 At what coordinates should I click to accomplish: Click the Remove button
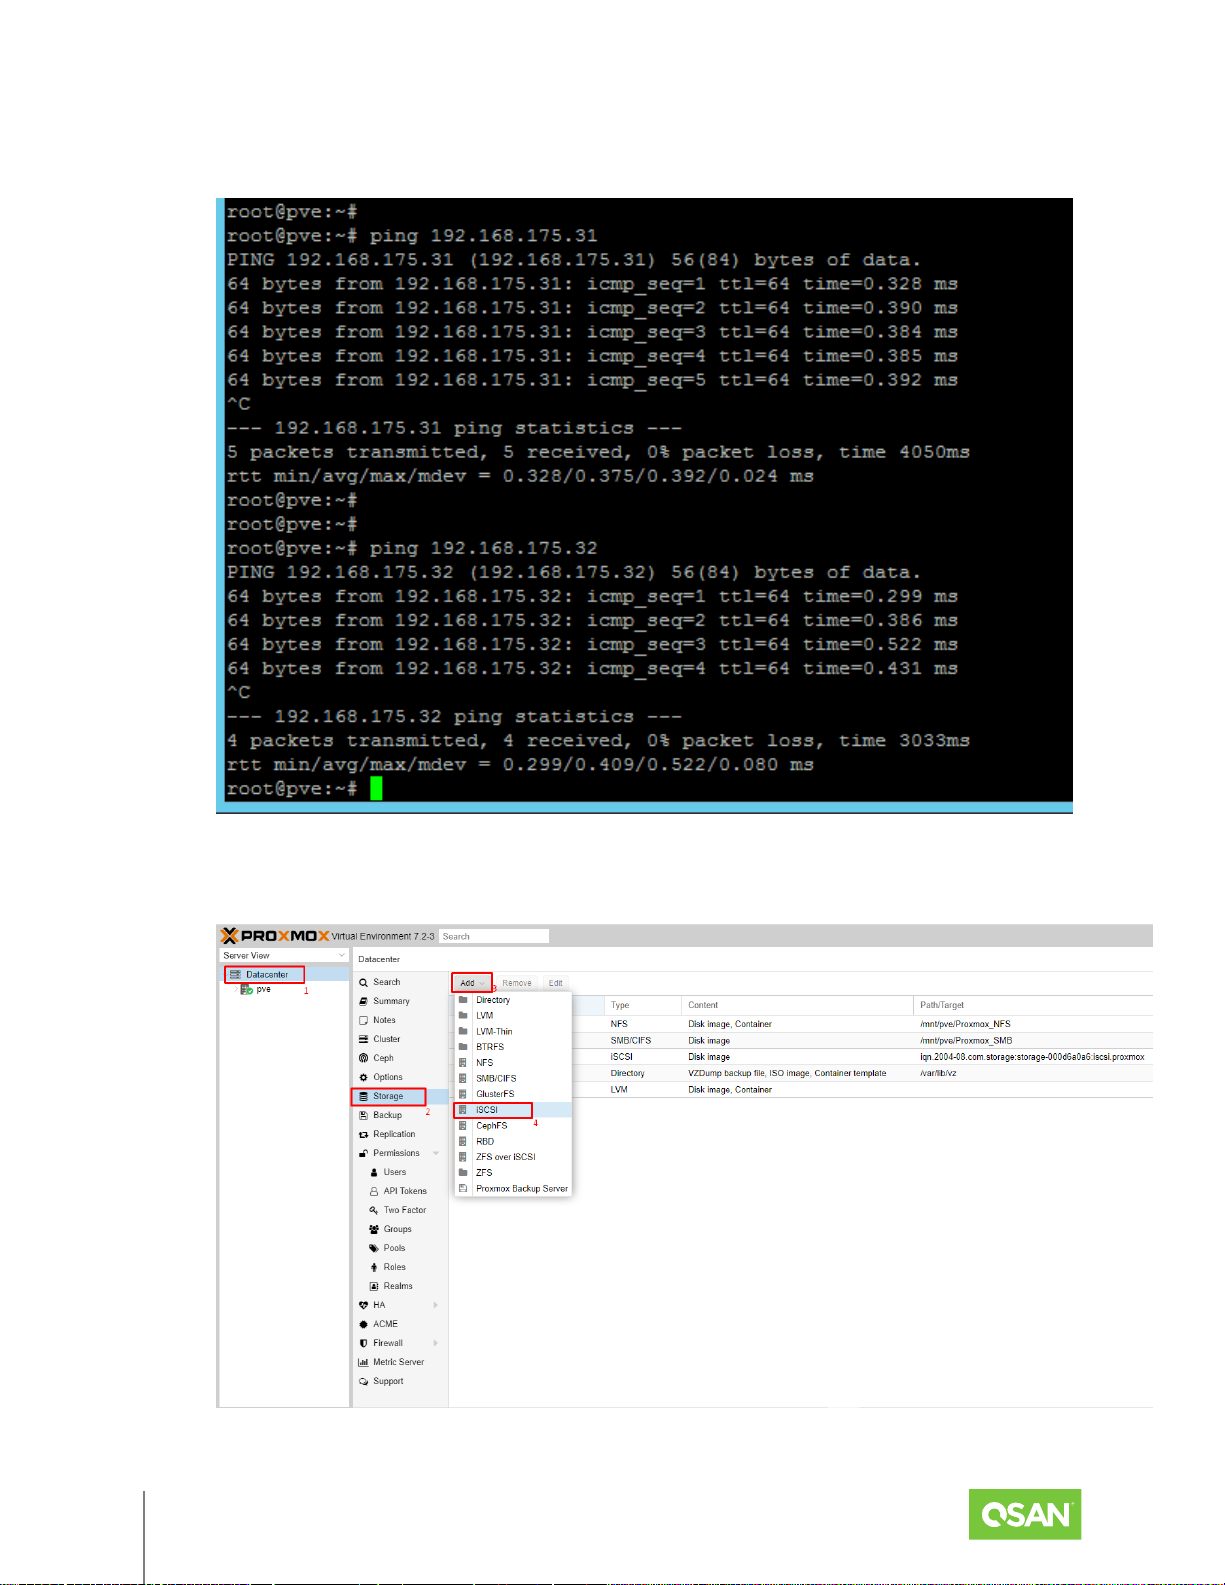click(x=517, y=983)
